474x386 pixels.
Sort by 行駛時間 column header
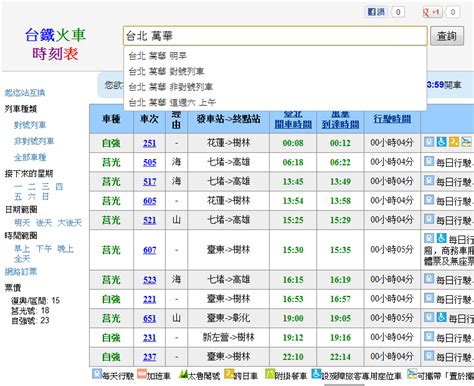click(392, 119)
